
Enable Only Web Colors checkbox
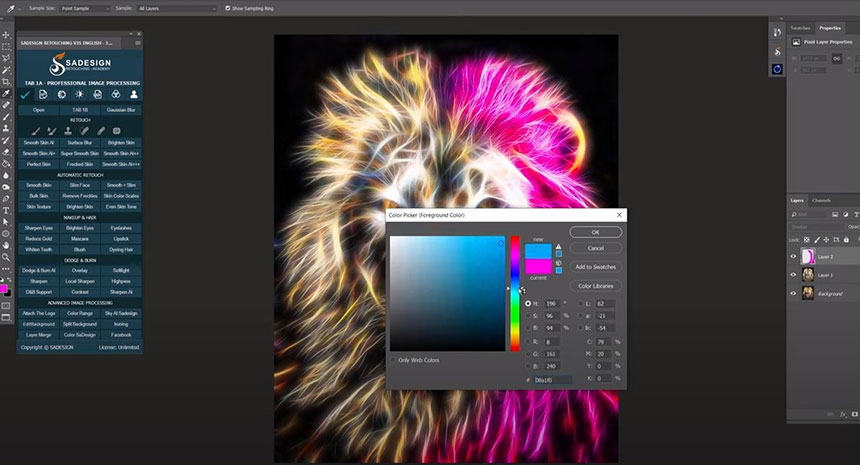[x=393, y=360]
